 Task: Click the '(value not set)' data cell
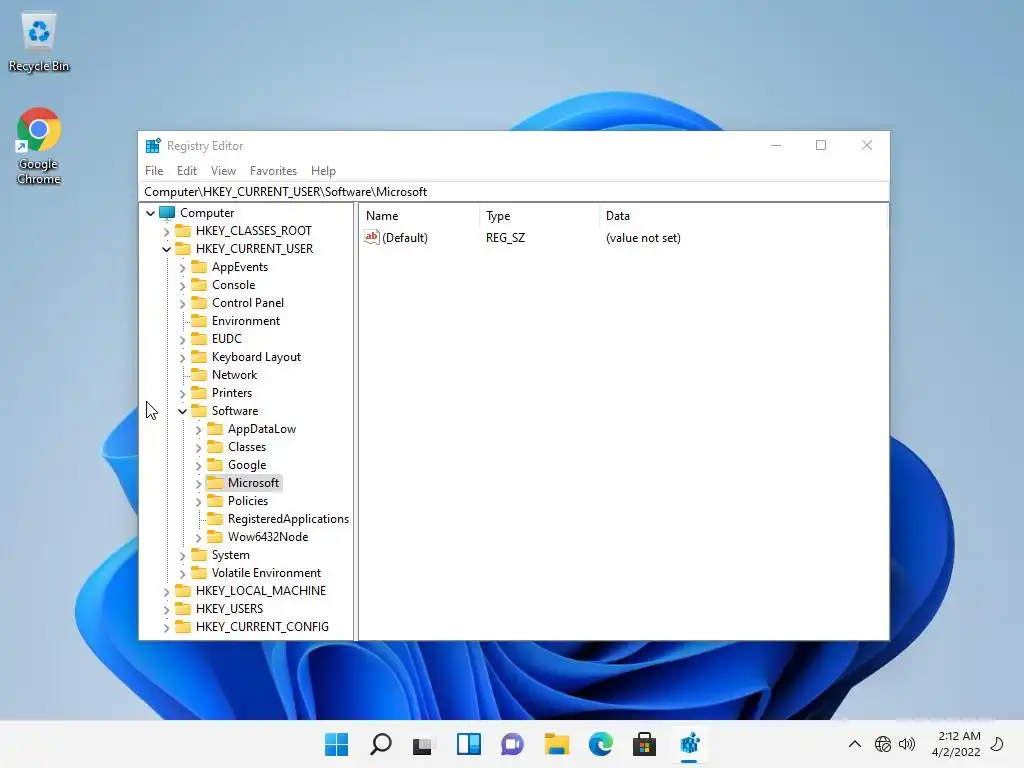point(643,238)
